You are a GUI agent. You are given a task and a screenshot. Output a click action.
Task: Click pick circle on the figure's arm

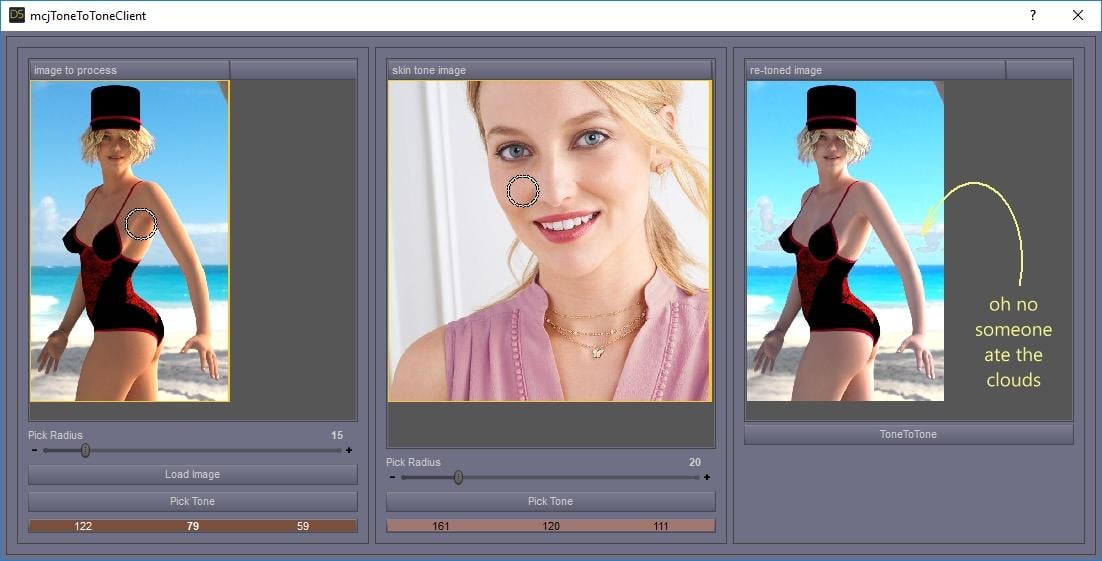coord(141,224)
